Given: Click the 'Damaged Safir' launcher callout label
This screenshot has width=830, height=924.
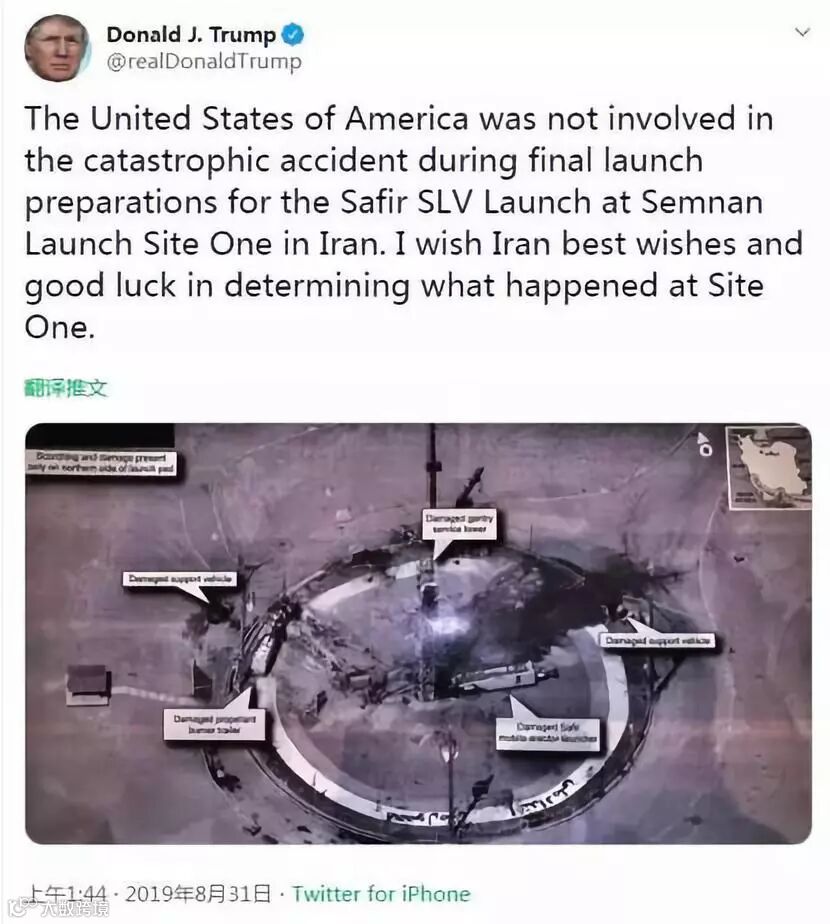Looking at the screenshot, I should click(x=548, y=734).
